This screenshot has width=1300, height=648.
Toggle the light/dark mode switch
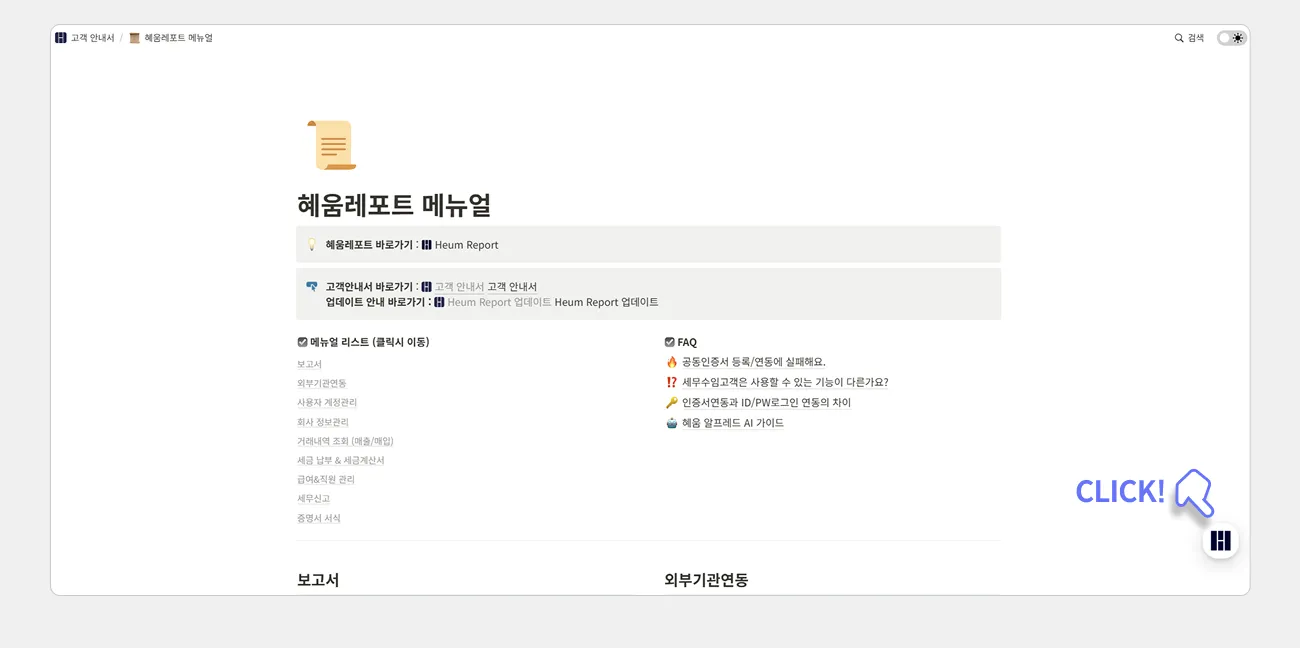point(1232,38)
